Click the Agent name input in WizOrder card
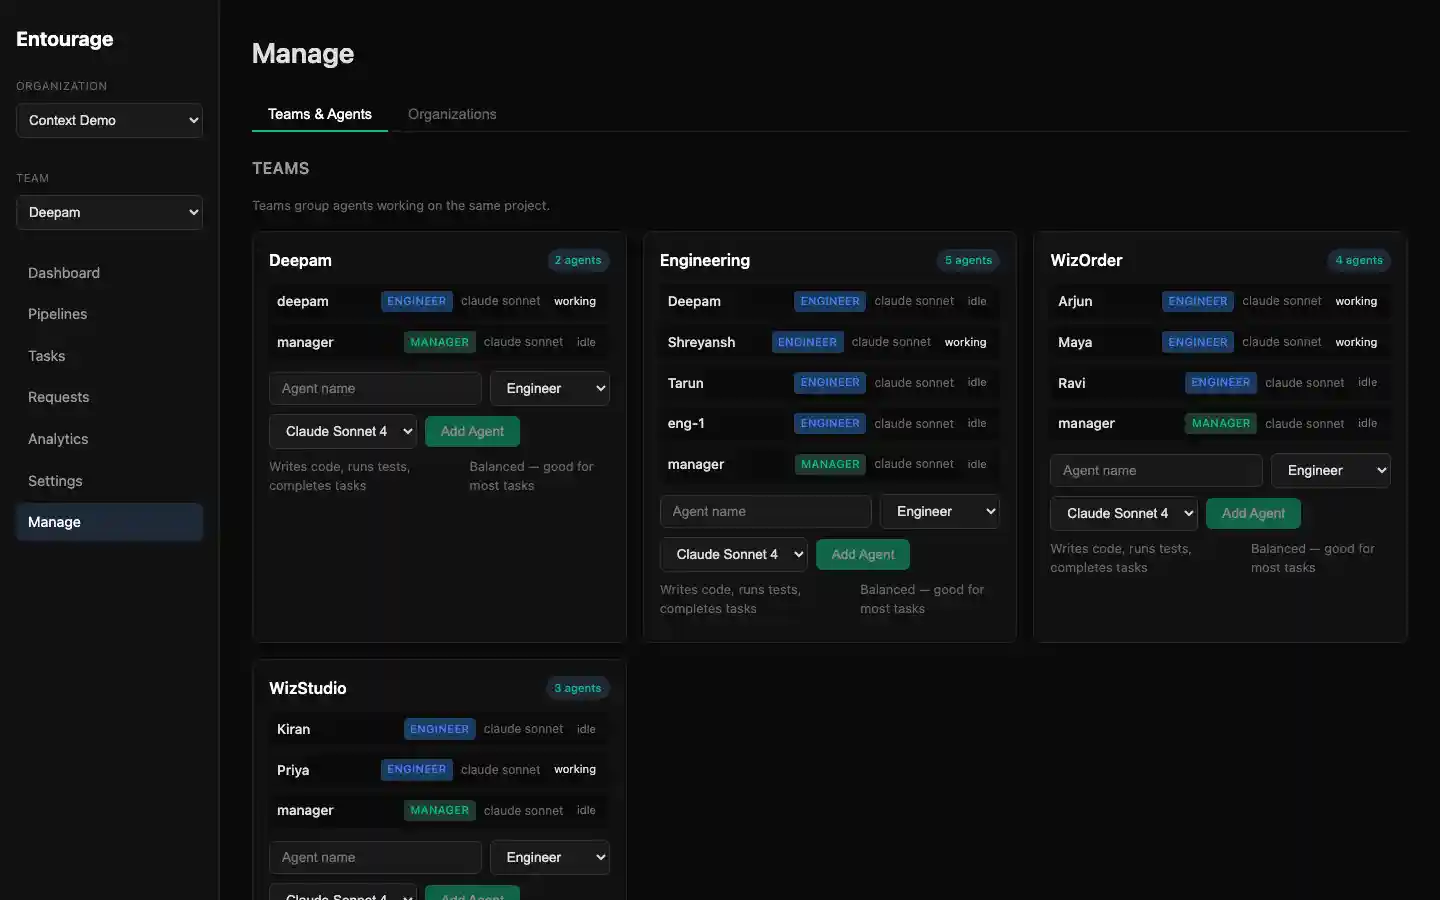Image resolution: width=1440 pixels, height=900 pixels. [1156, 470]
